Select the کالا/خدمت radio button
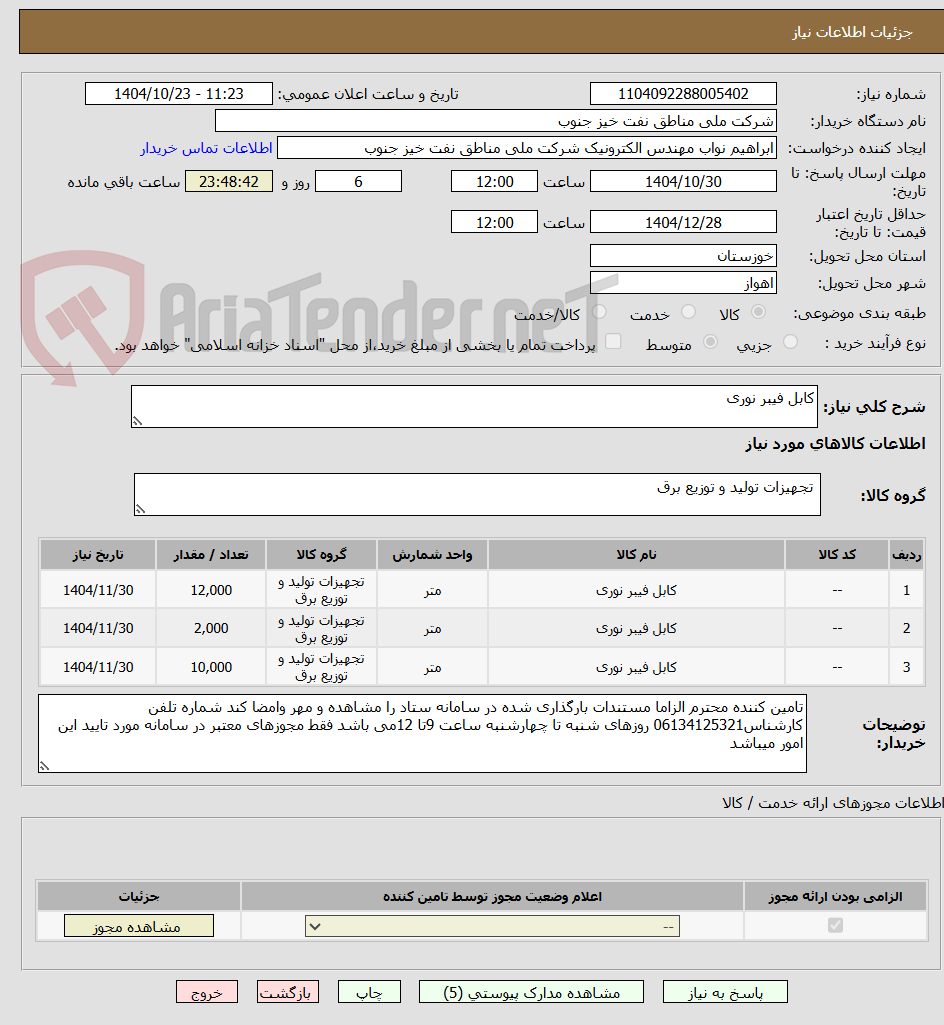This screenshot has height=1025, width=944. point(599,312)
